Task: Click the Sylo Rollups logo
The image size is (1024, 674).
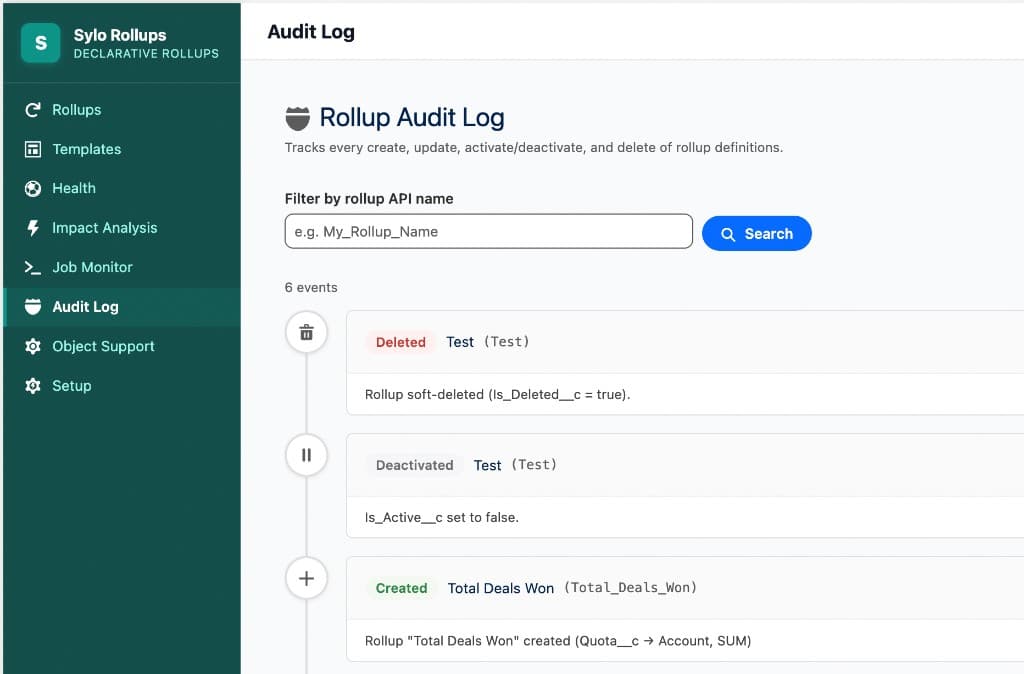Action: (x=40, y=43)
